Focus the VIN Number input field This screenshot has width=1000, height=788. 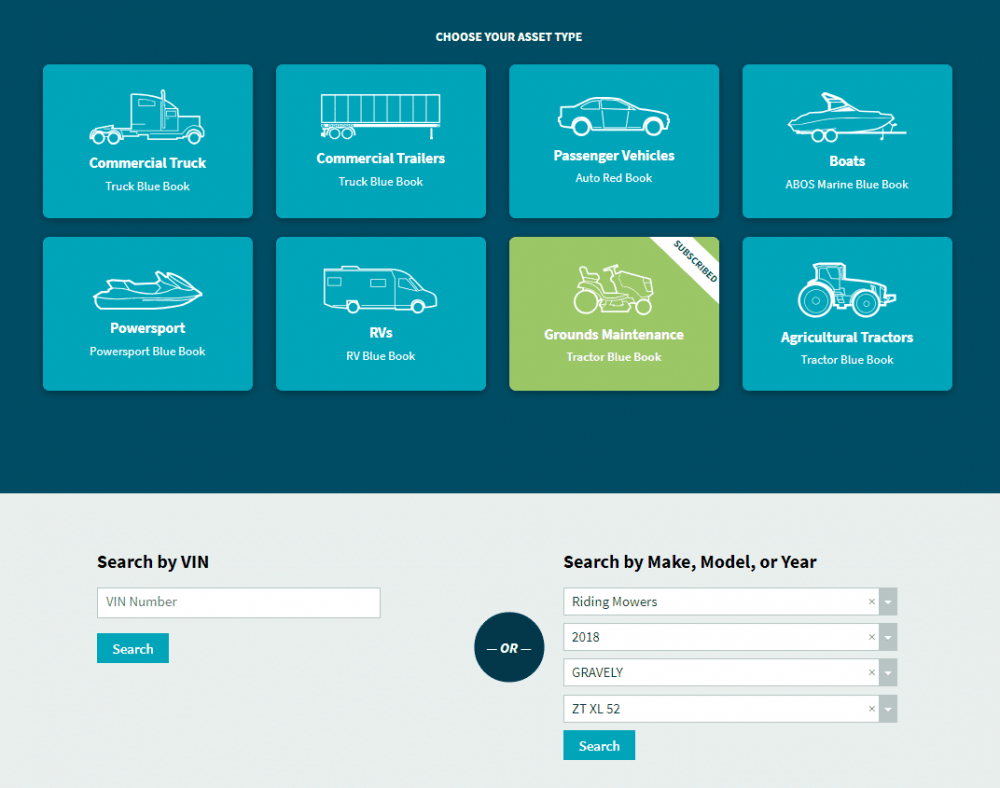pyautogui.click(x=238, y=602)
